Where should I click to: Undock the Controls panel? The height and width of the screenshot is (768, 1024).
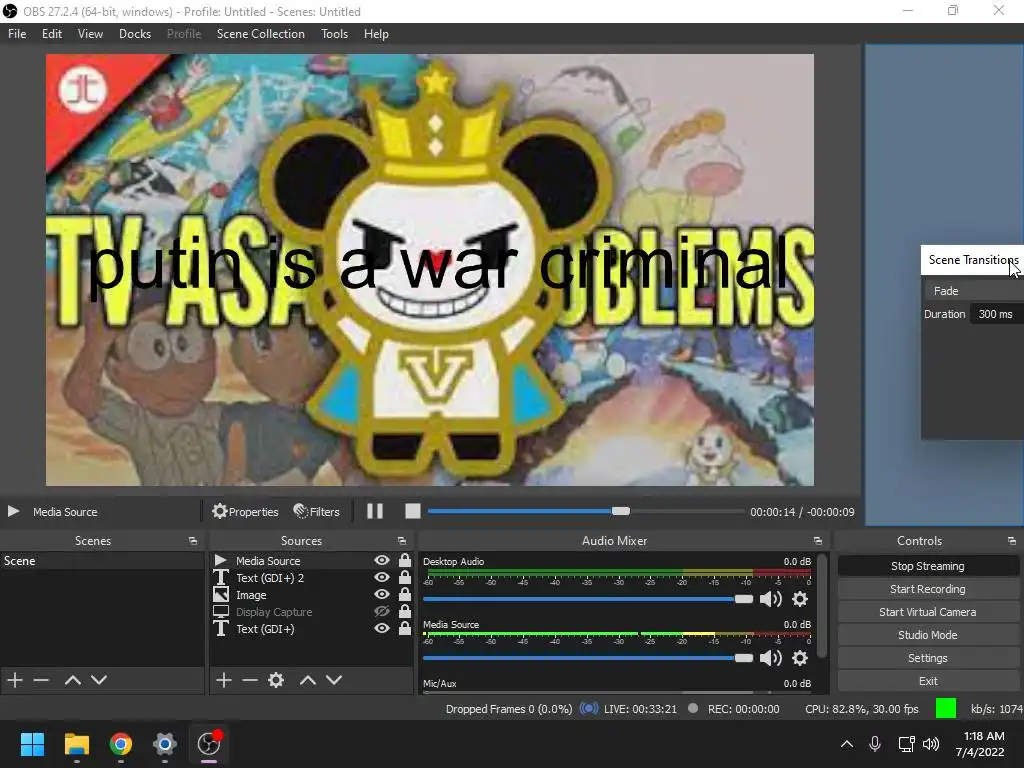(1012, 541)
